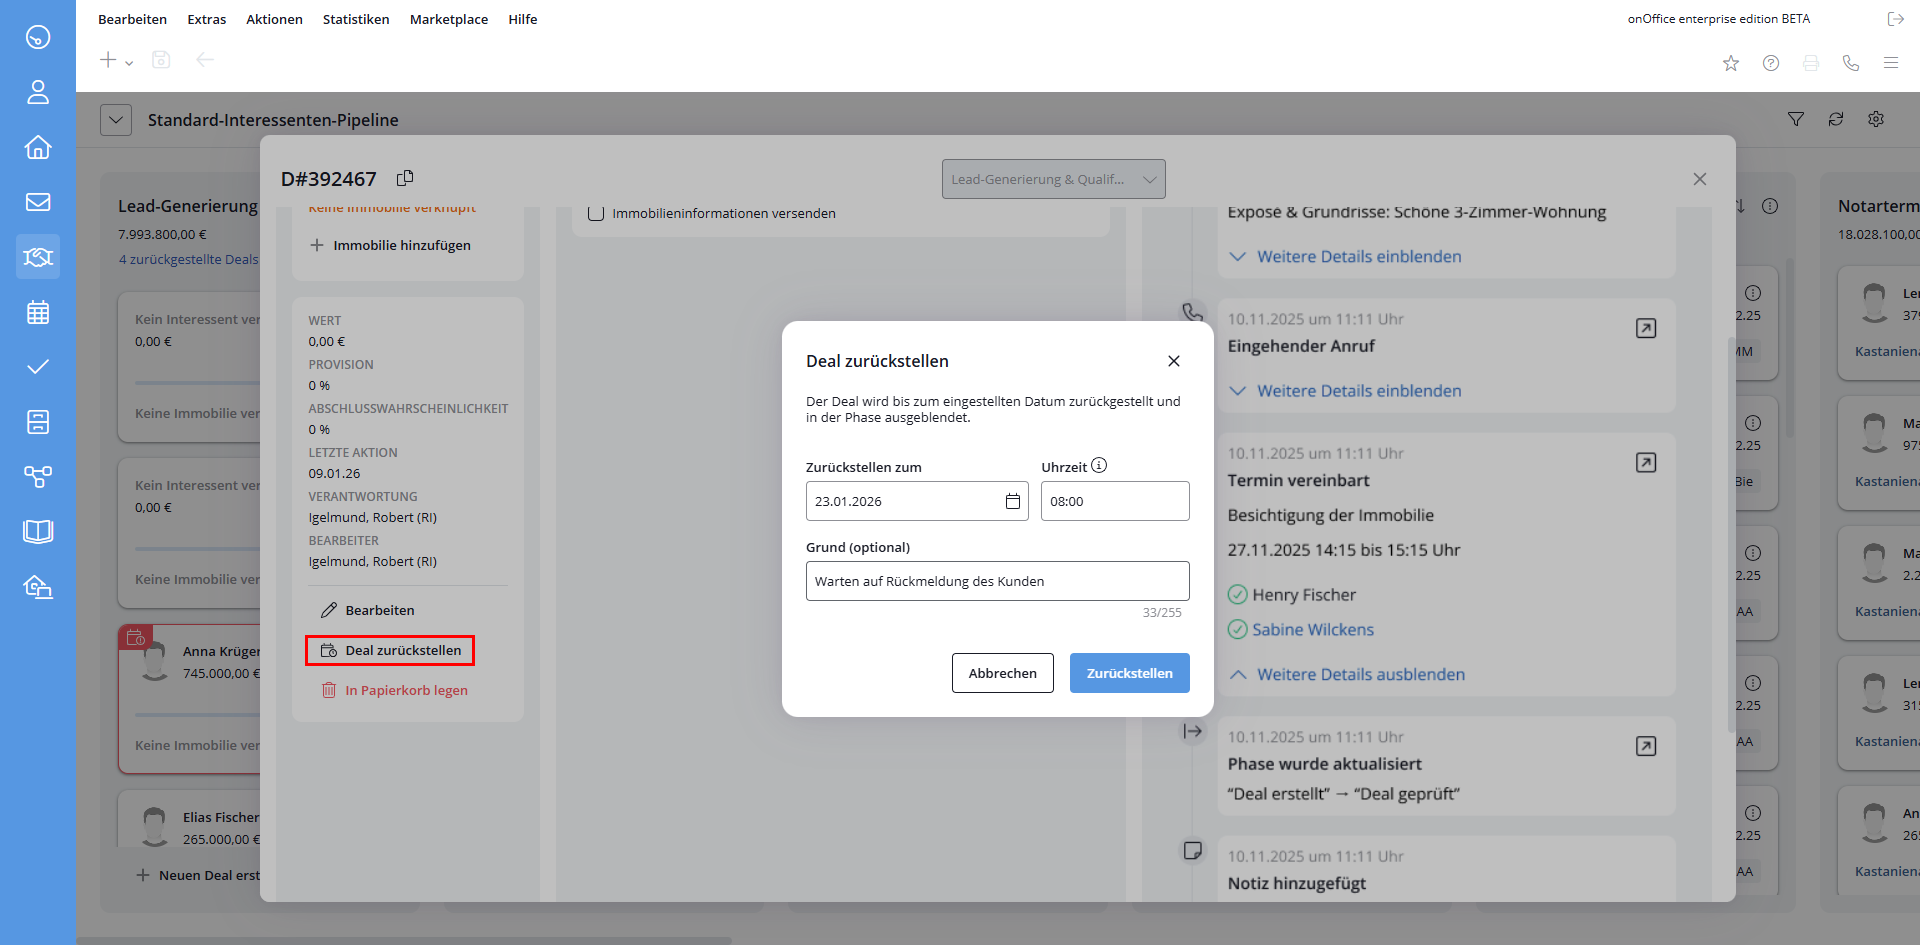Open the calendar module in sidebar
The height and width of the screenshot is (945, 1920).
pyautogui.click(x=38, y=312)
